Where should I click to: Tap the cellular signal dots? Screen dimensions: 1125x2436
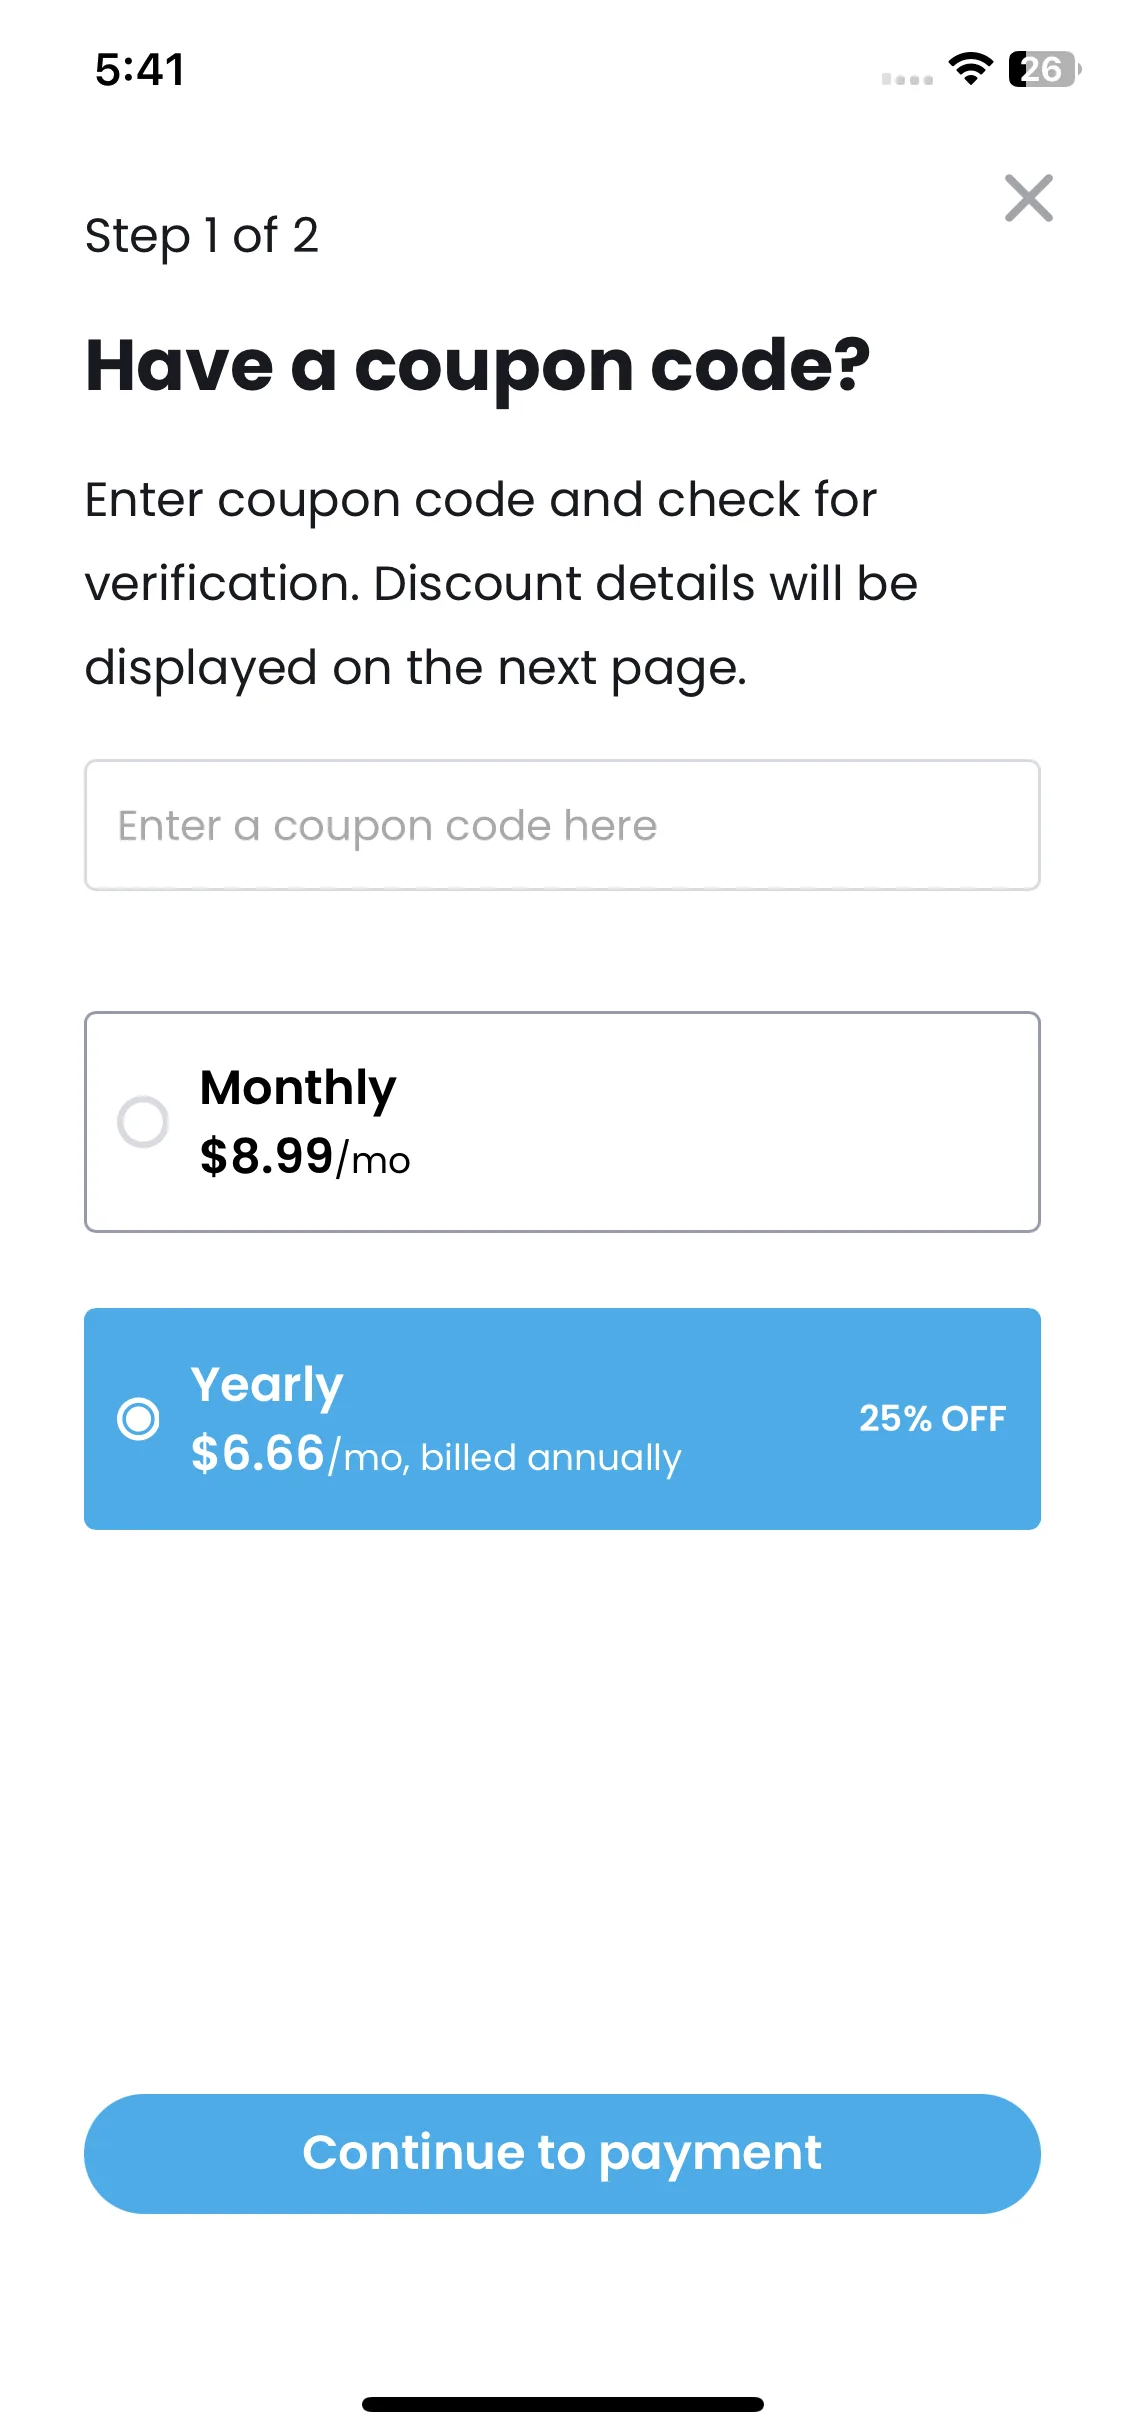click(x=907, y=79)
